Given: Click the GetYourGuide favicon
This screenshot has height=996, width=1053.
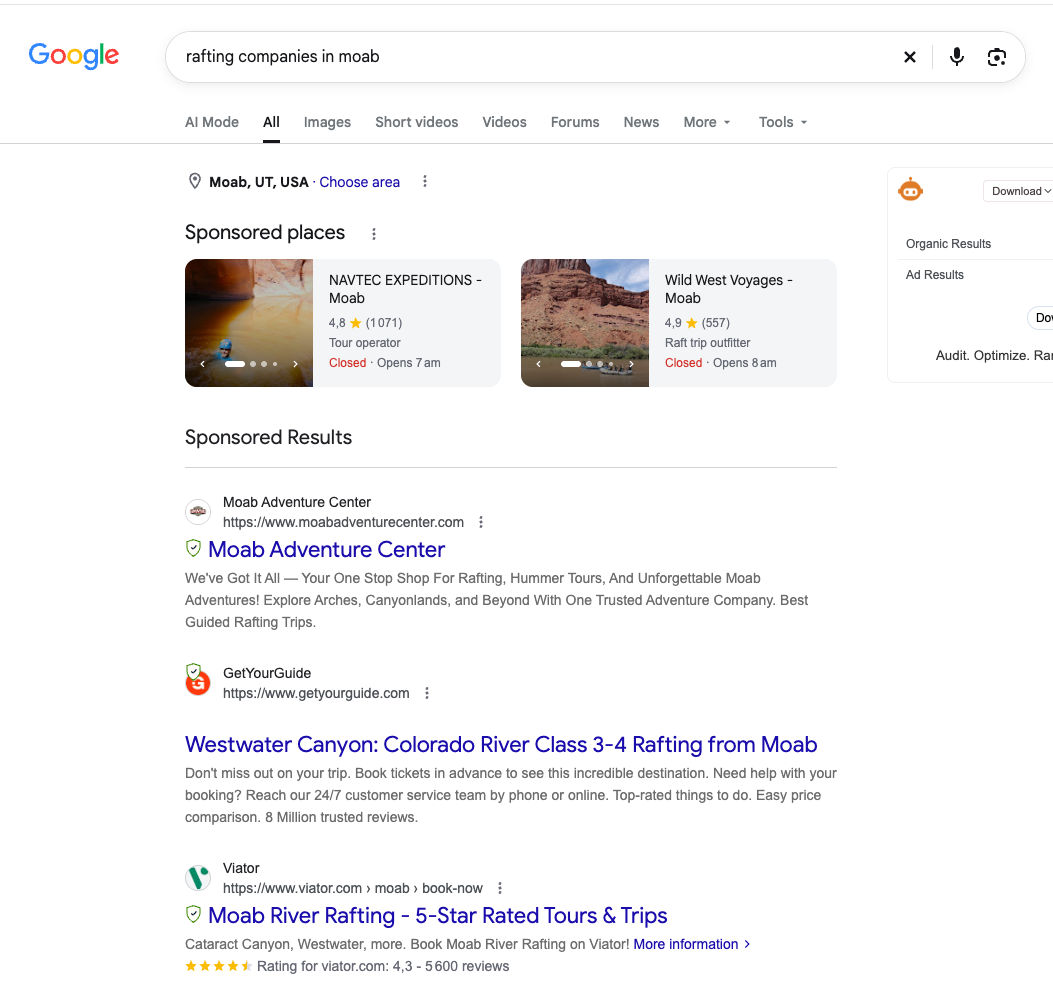Looking at the screenshot, I should [x=198, y=682].
